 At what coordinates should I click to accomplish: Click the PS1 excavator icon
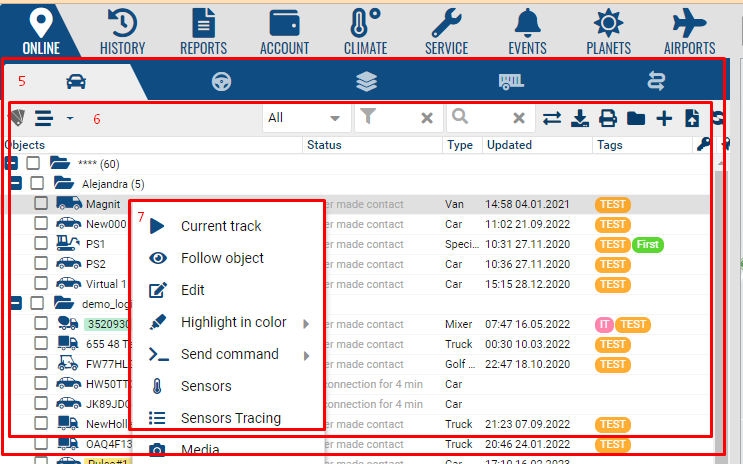pyautogui.click(x=68, y=243)
